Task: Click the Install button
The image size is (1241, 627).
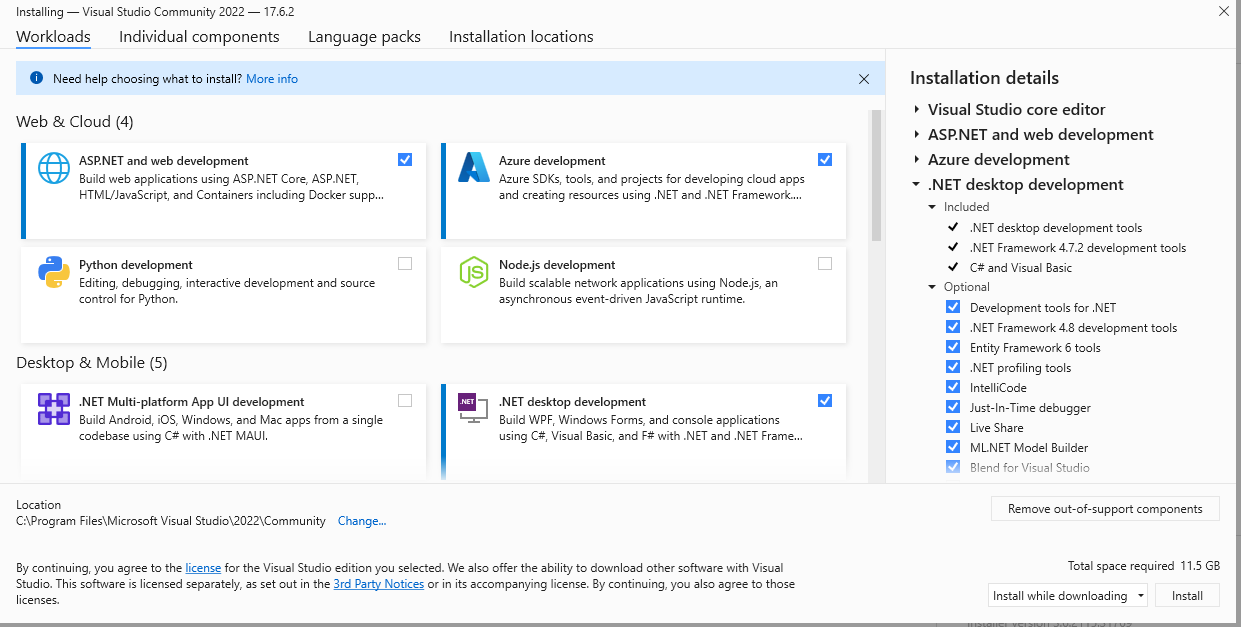Action: point(1187,595)
